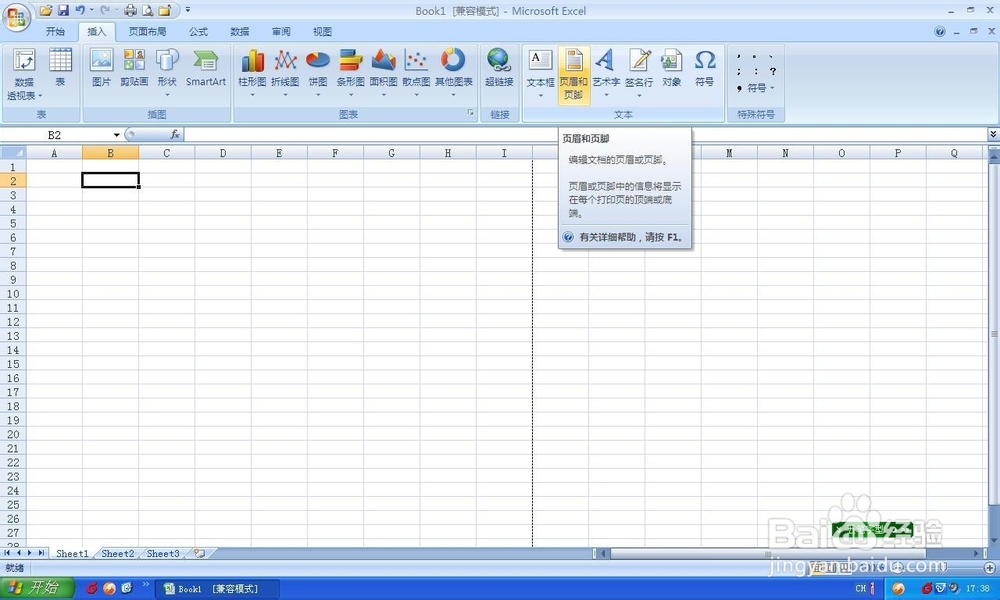
Task: Switch to the 页面布局 (Page Layout) tab
Action: click(x=147, y=31)
